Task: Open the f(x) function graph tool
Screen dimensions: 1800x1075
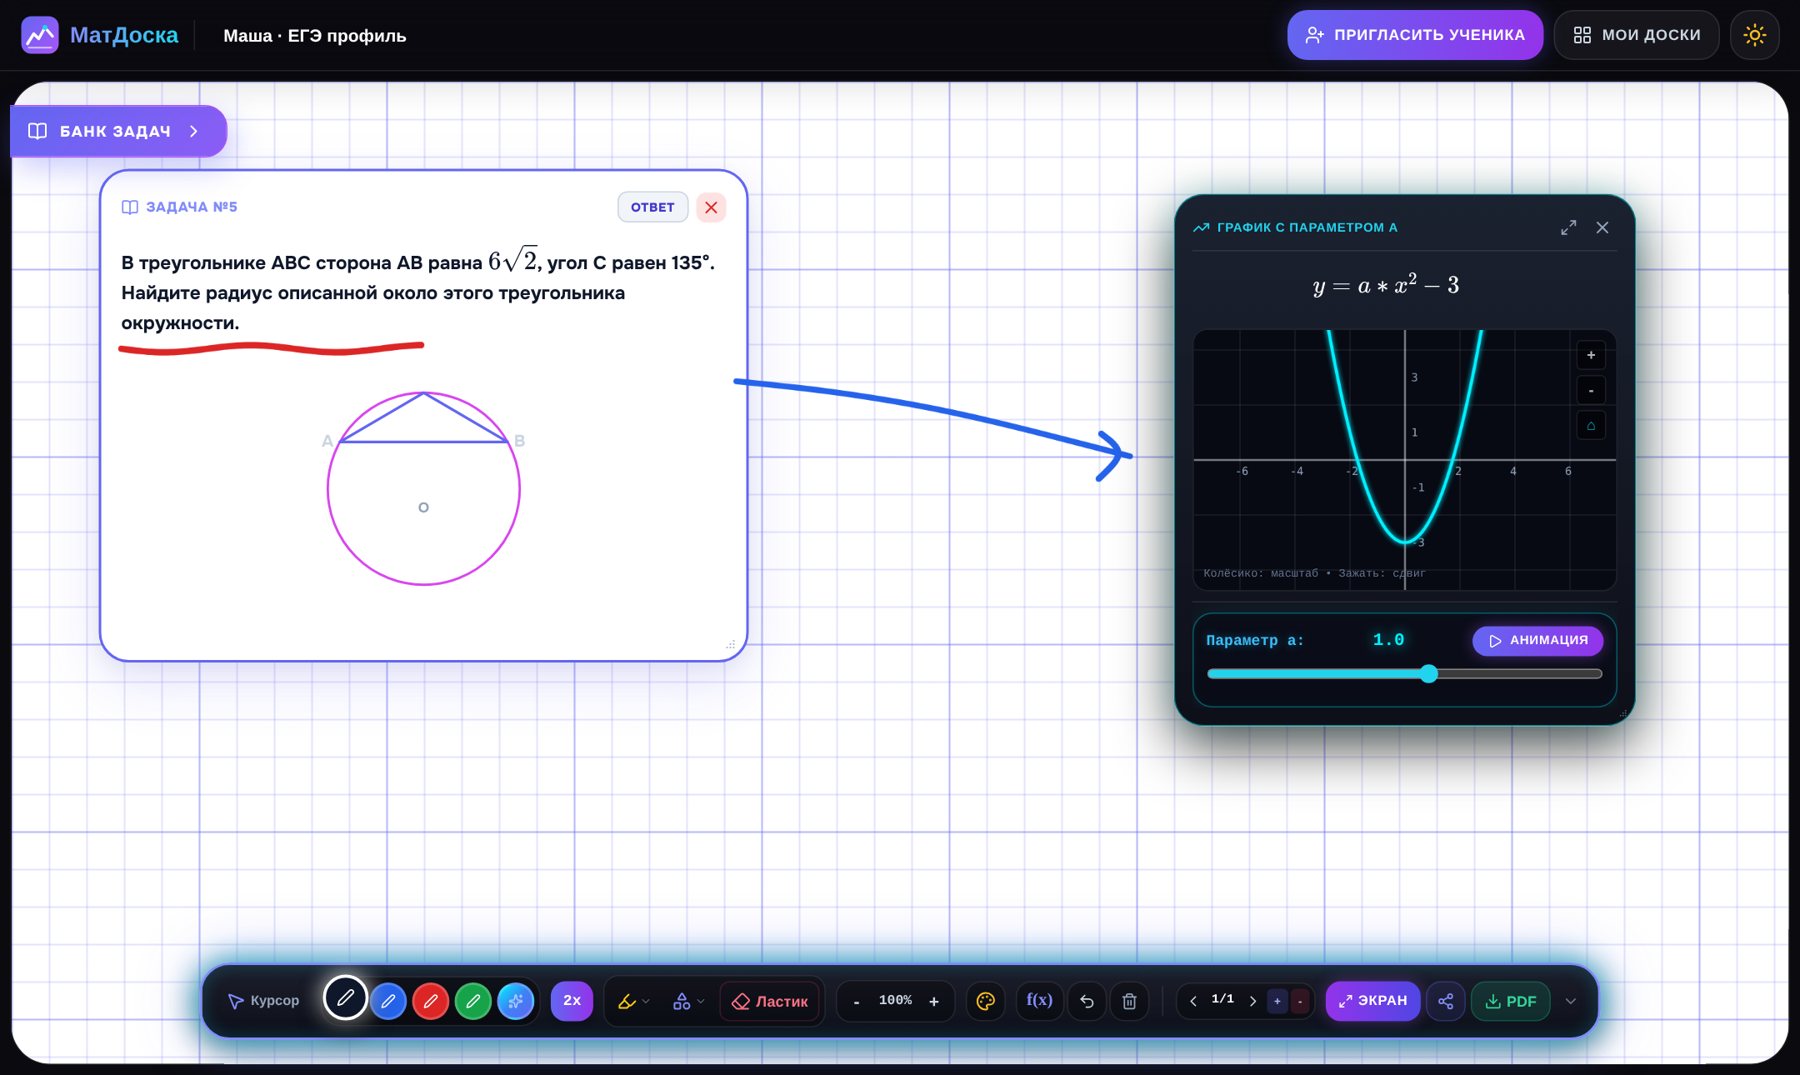Action: 1039,1001
